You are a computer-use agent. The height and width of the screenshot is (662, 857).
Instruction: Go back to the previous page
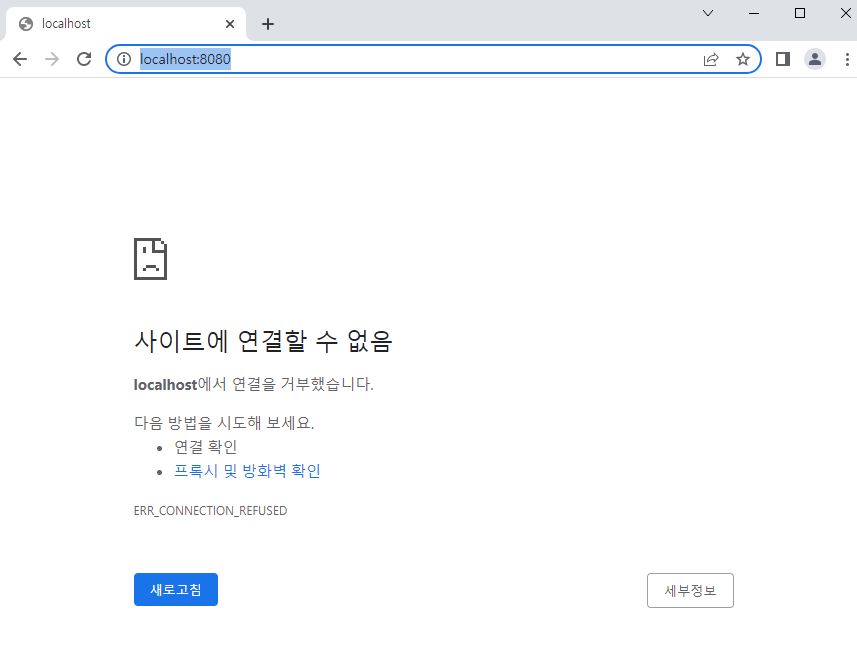(20, 59)
